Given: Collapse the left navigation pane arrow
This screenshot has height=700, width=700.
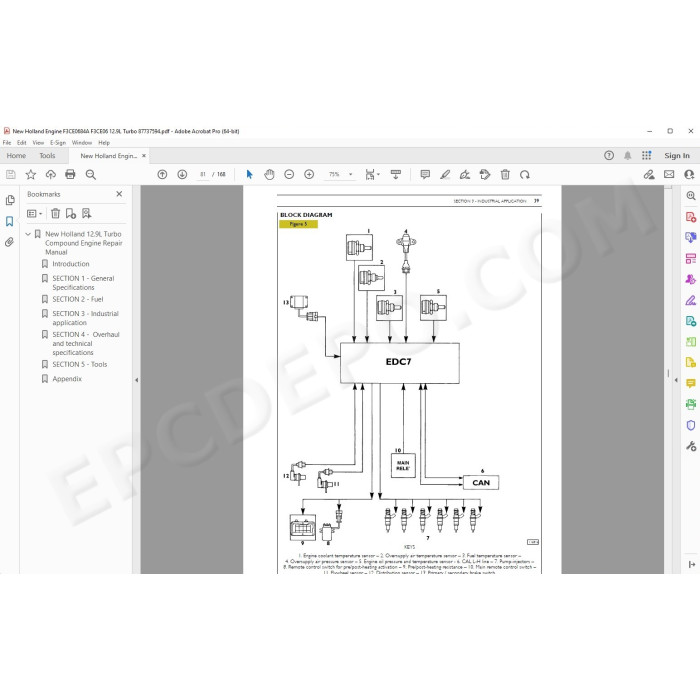Looking at the screenshot, I should (137, 380).
